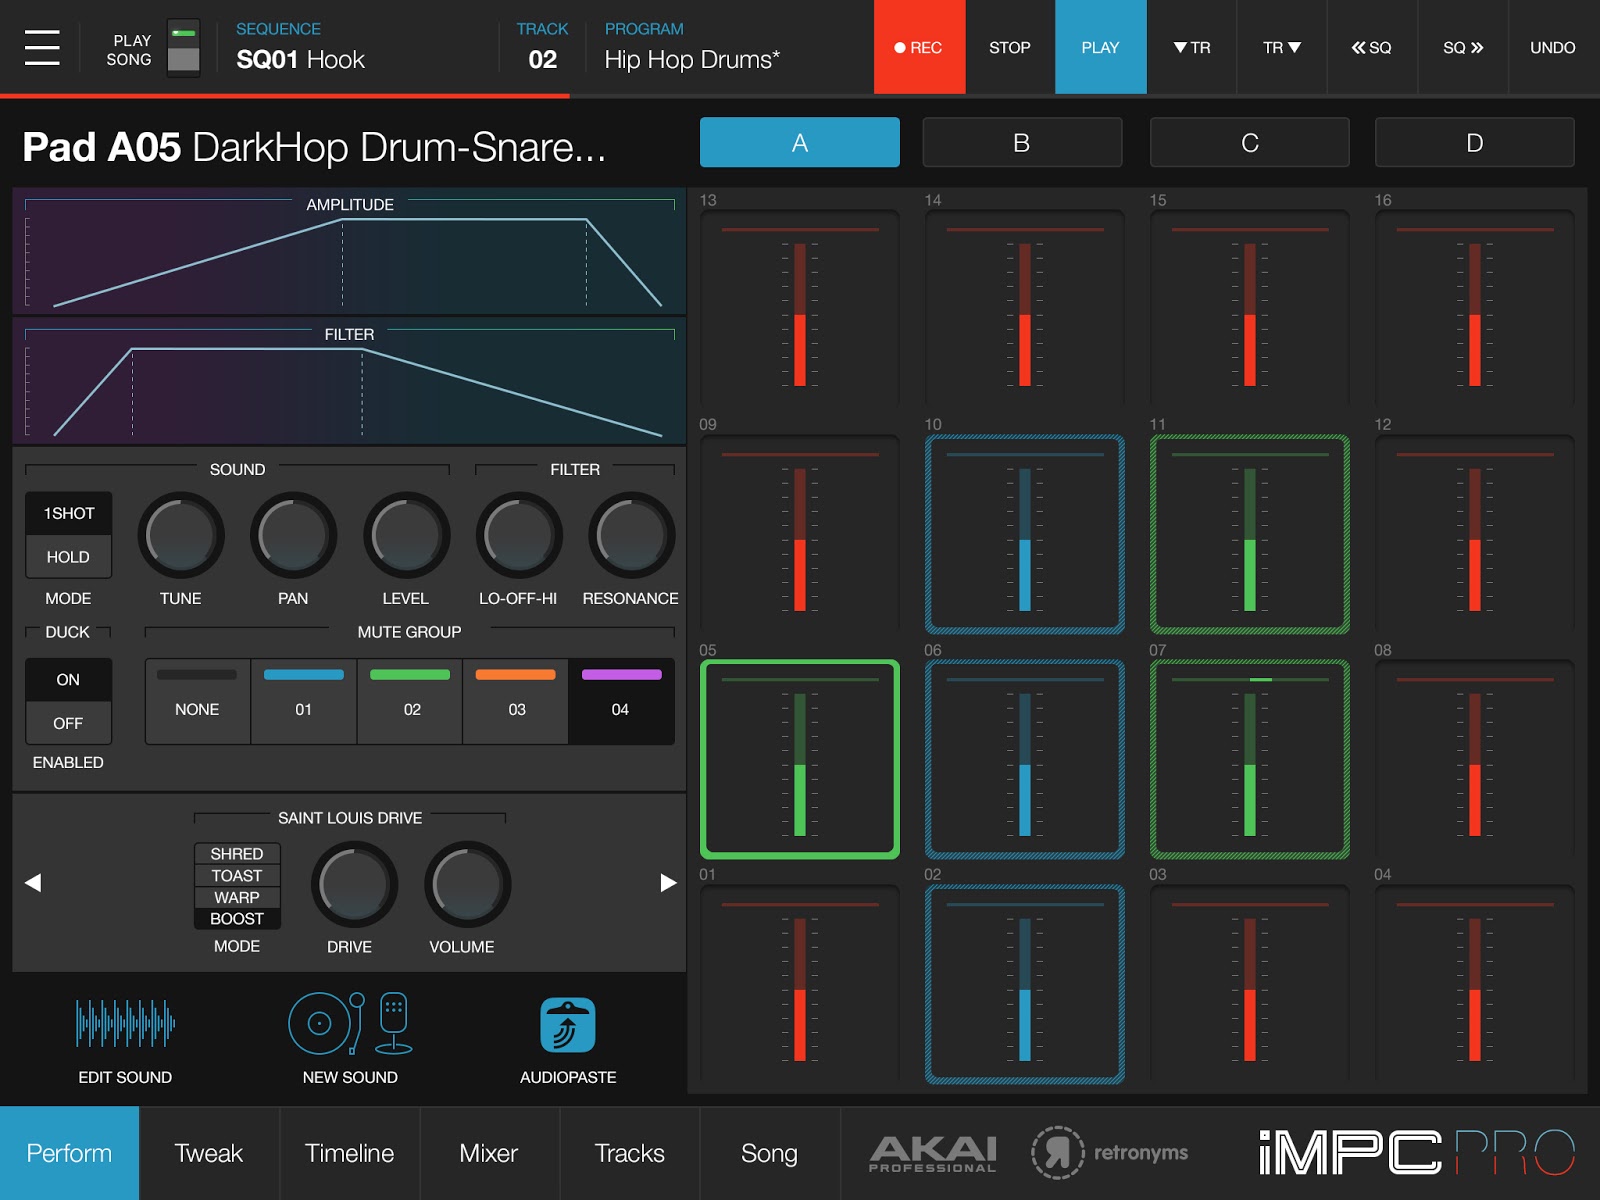Switch to the Mixer tab
The image size is (1600, 1200).
click(x=489, y=1152)
